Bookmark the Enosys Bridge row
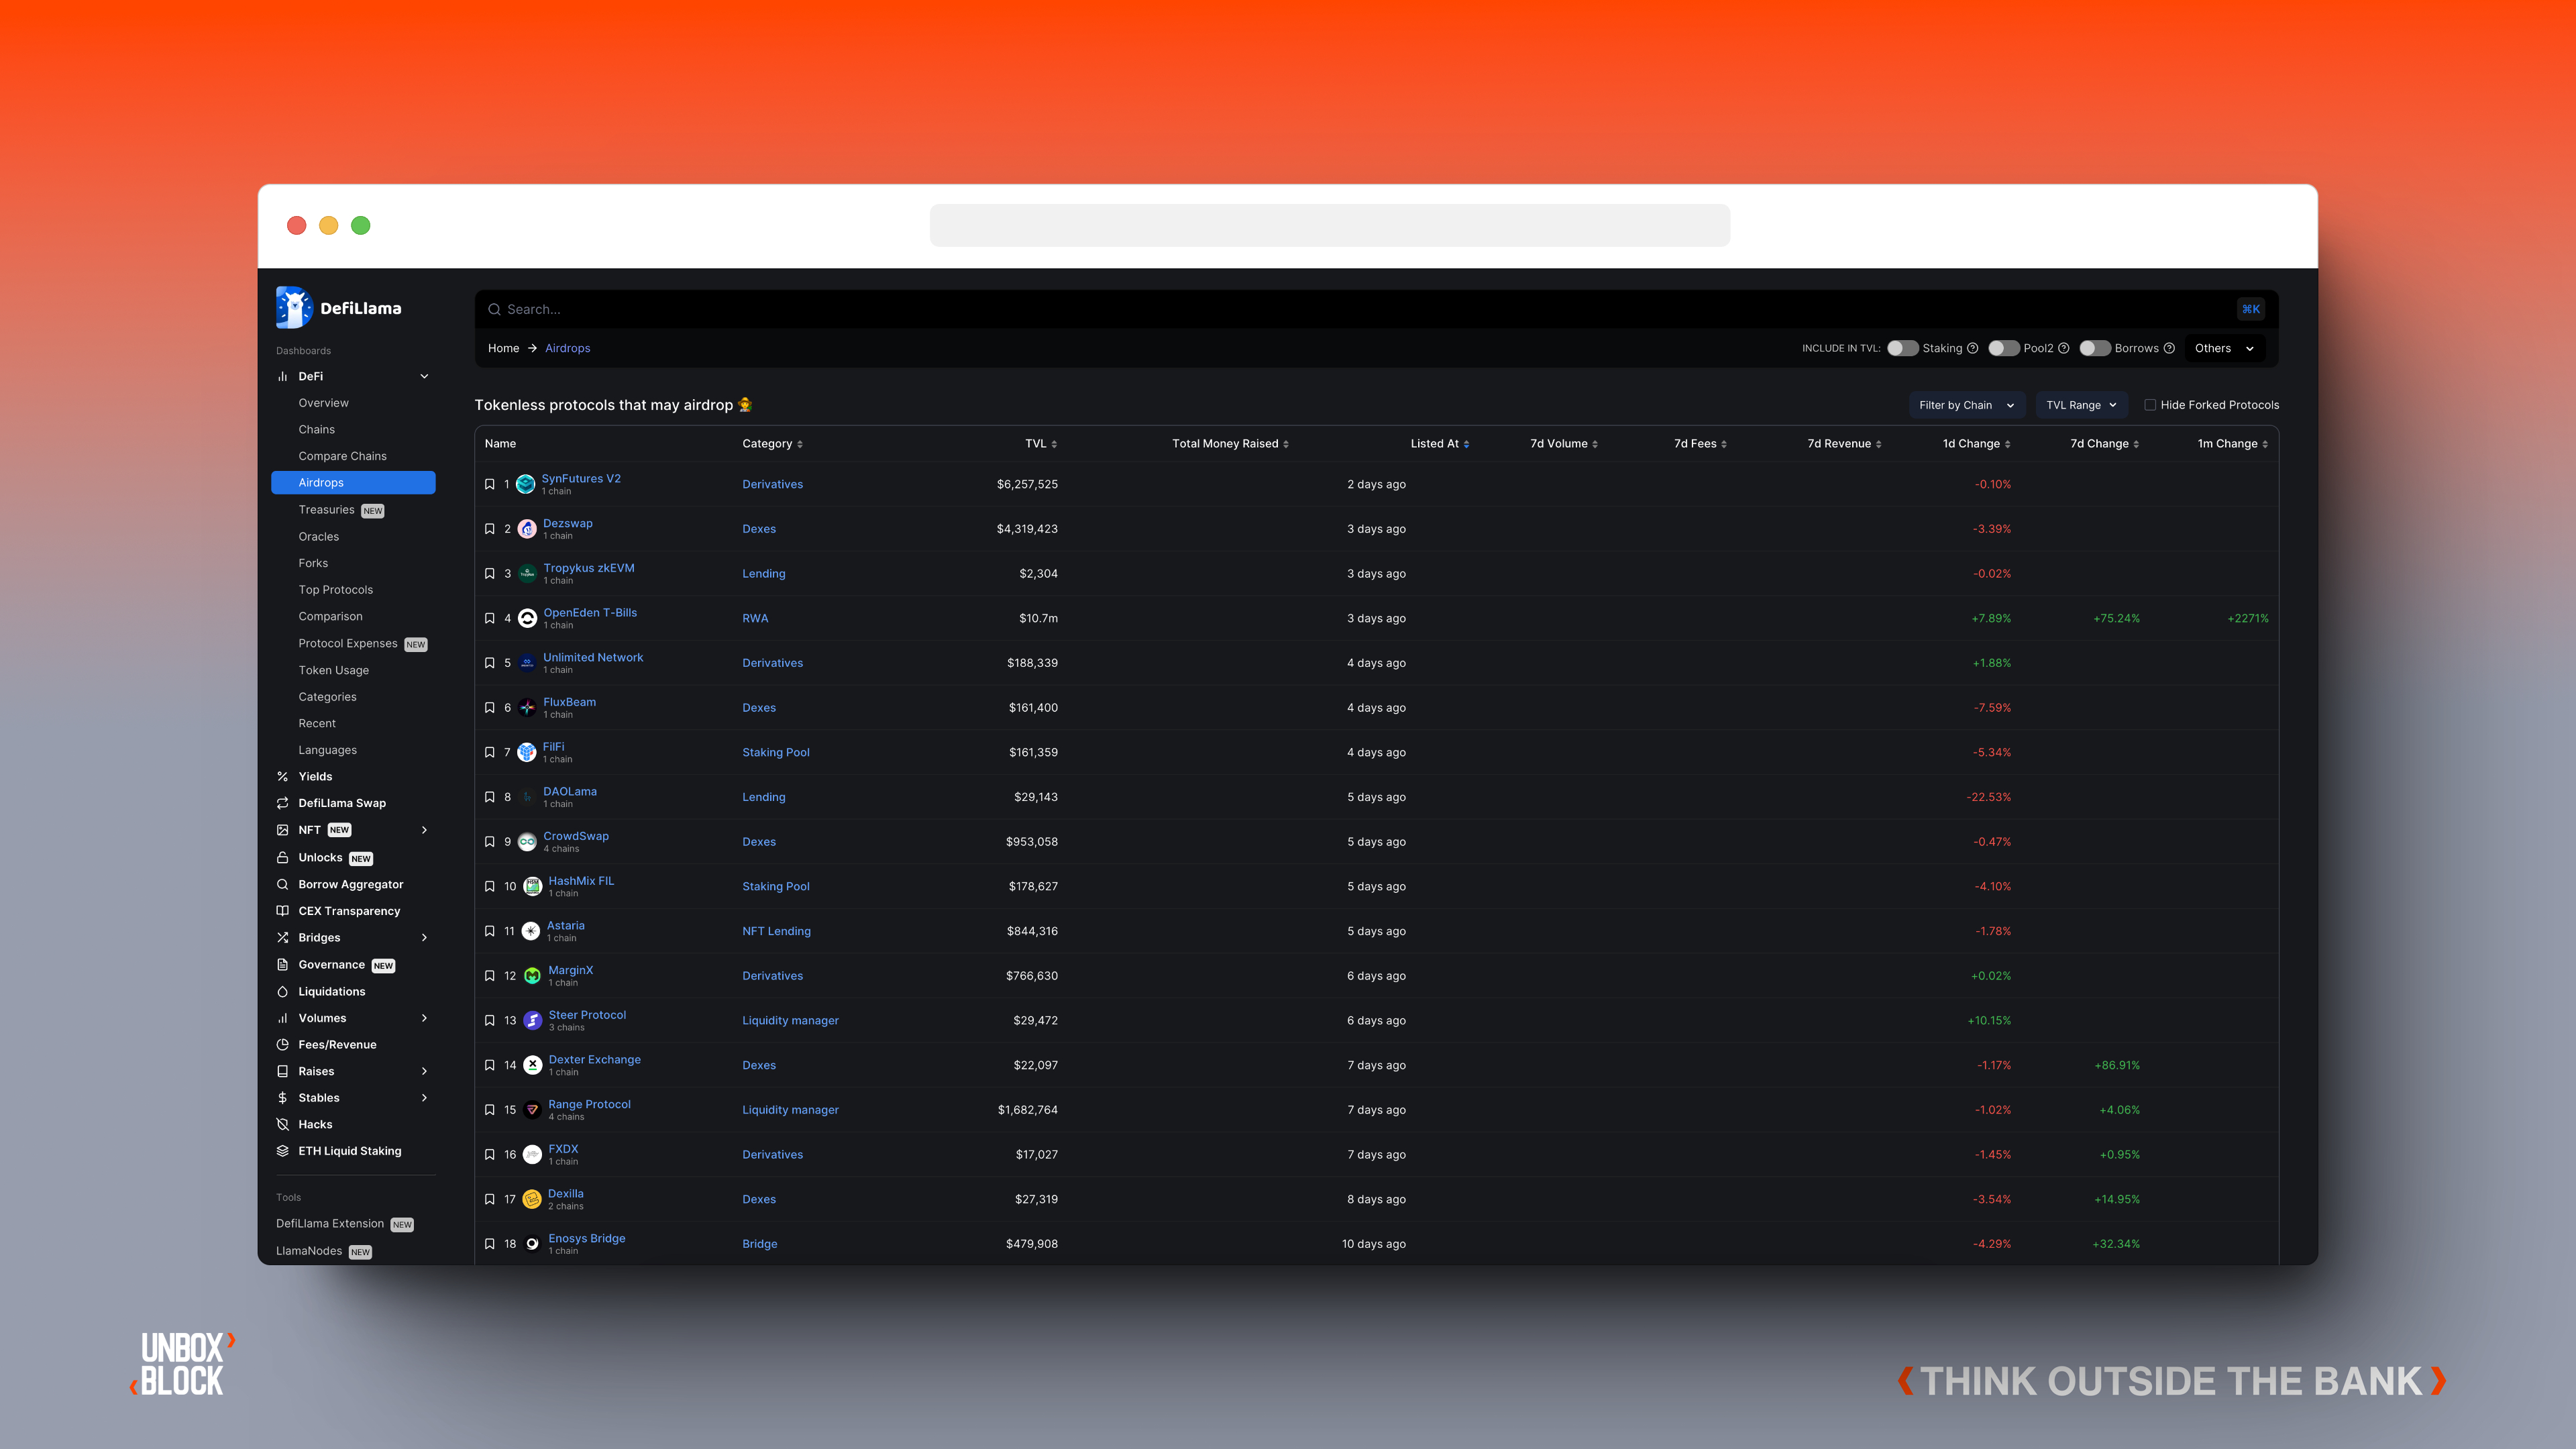 click(490, 1244)
